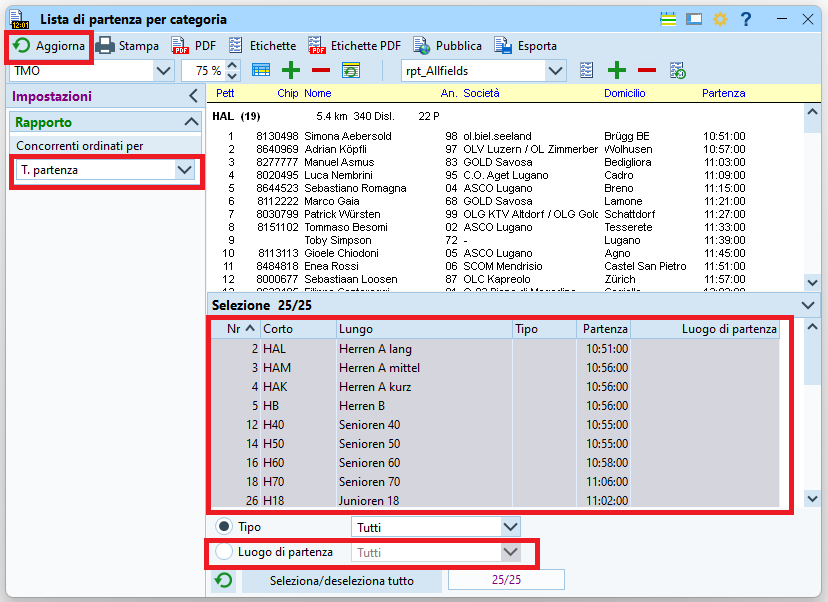Click the window layout icon in title bar
828x602 pixels.
pos(694,20)
